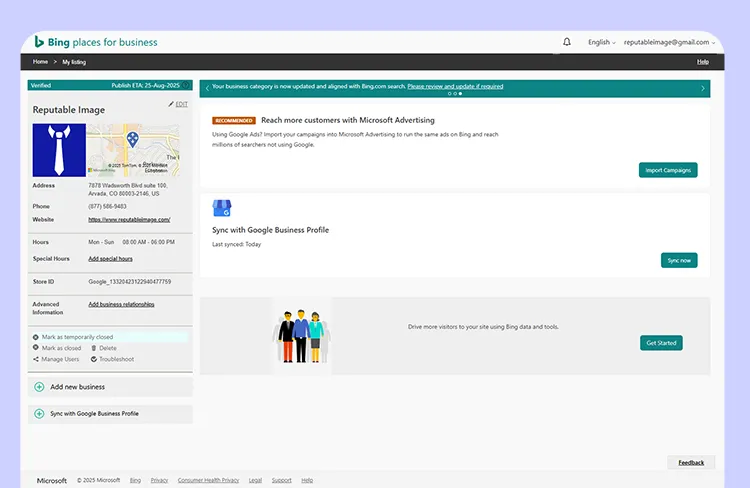Click the Store ID value Google_13320423122940477759

click(130, 282)
